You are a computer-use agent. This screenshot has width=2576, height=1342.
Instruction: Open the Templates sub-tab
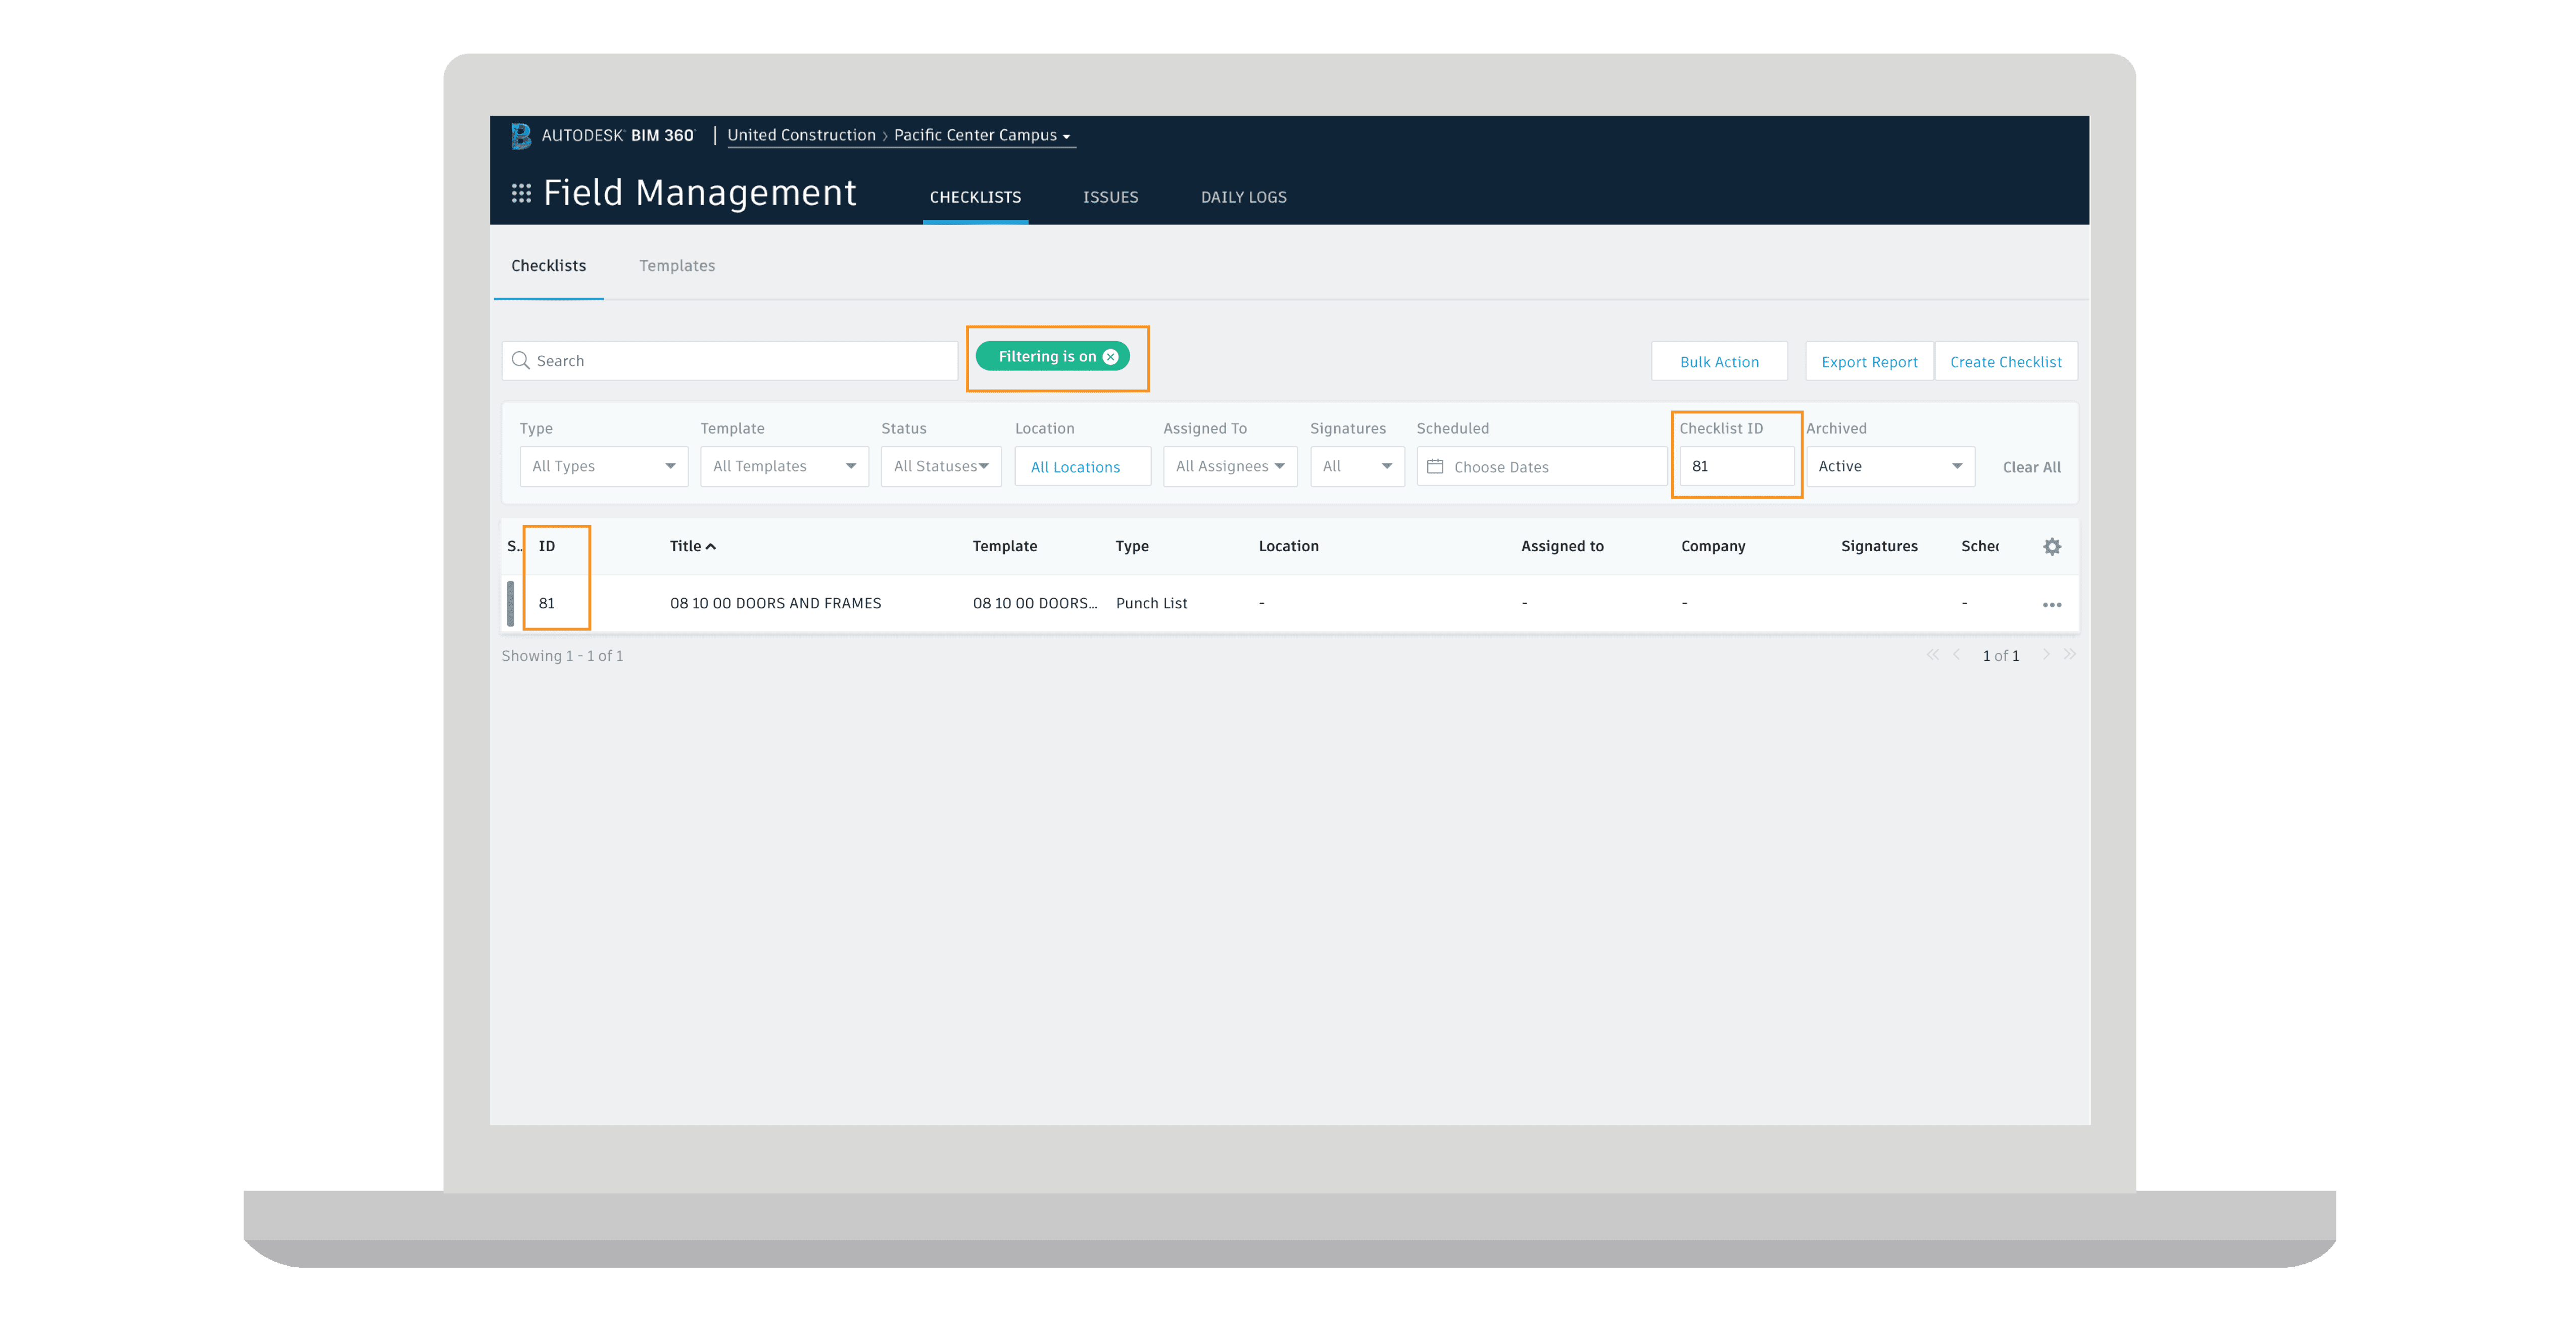click(677, 266)
